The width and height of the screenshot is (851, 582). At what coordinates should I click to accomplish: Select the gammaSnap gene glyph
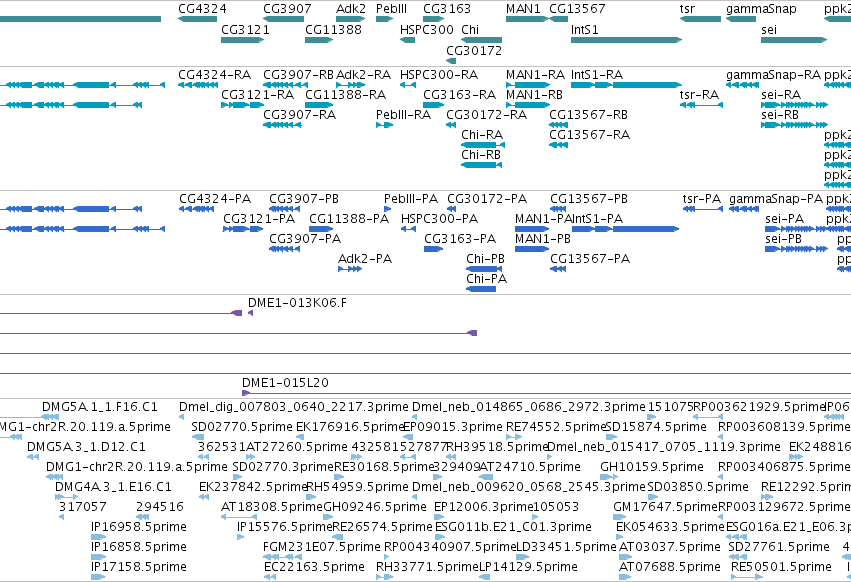(741, 19)
